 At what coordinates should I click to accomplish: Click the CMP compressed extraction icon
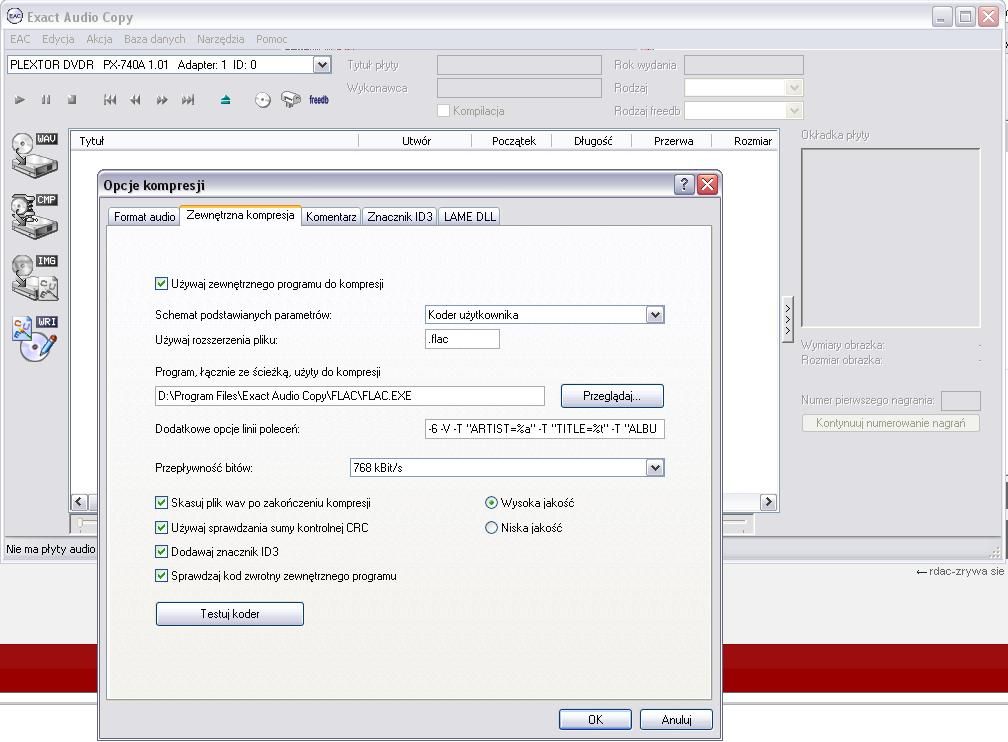point(35,216)
